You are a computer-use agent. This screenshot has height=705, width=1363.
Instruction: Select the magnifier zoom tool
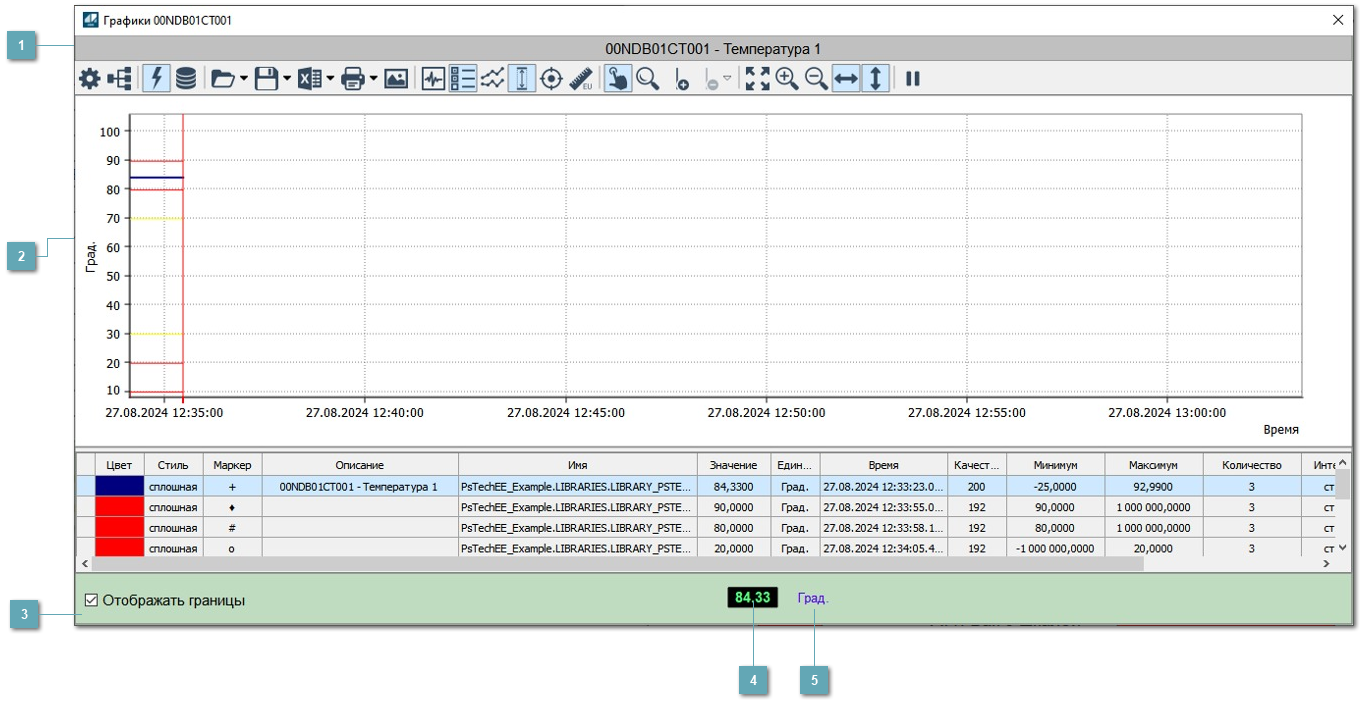[x=648, y=79]
